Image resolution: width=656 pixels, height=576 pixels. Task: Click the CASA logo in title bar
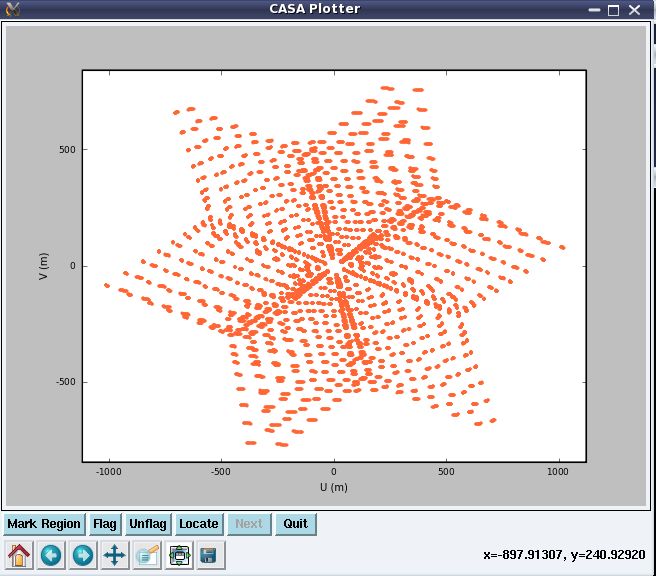pos(13,9)
